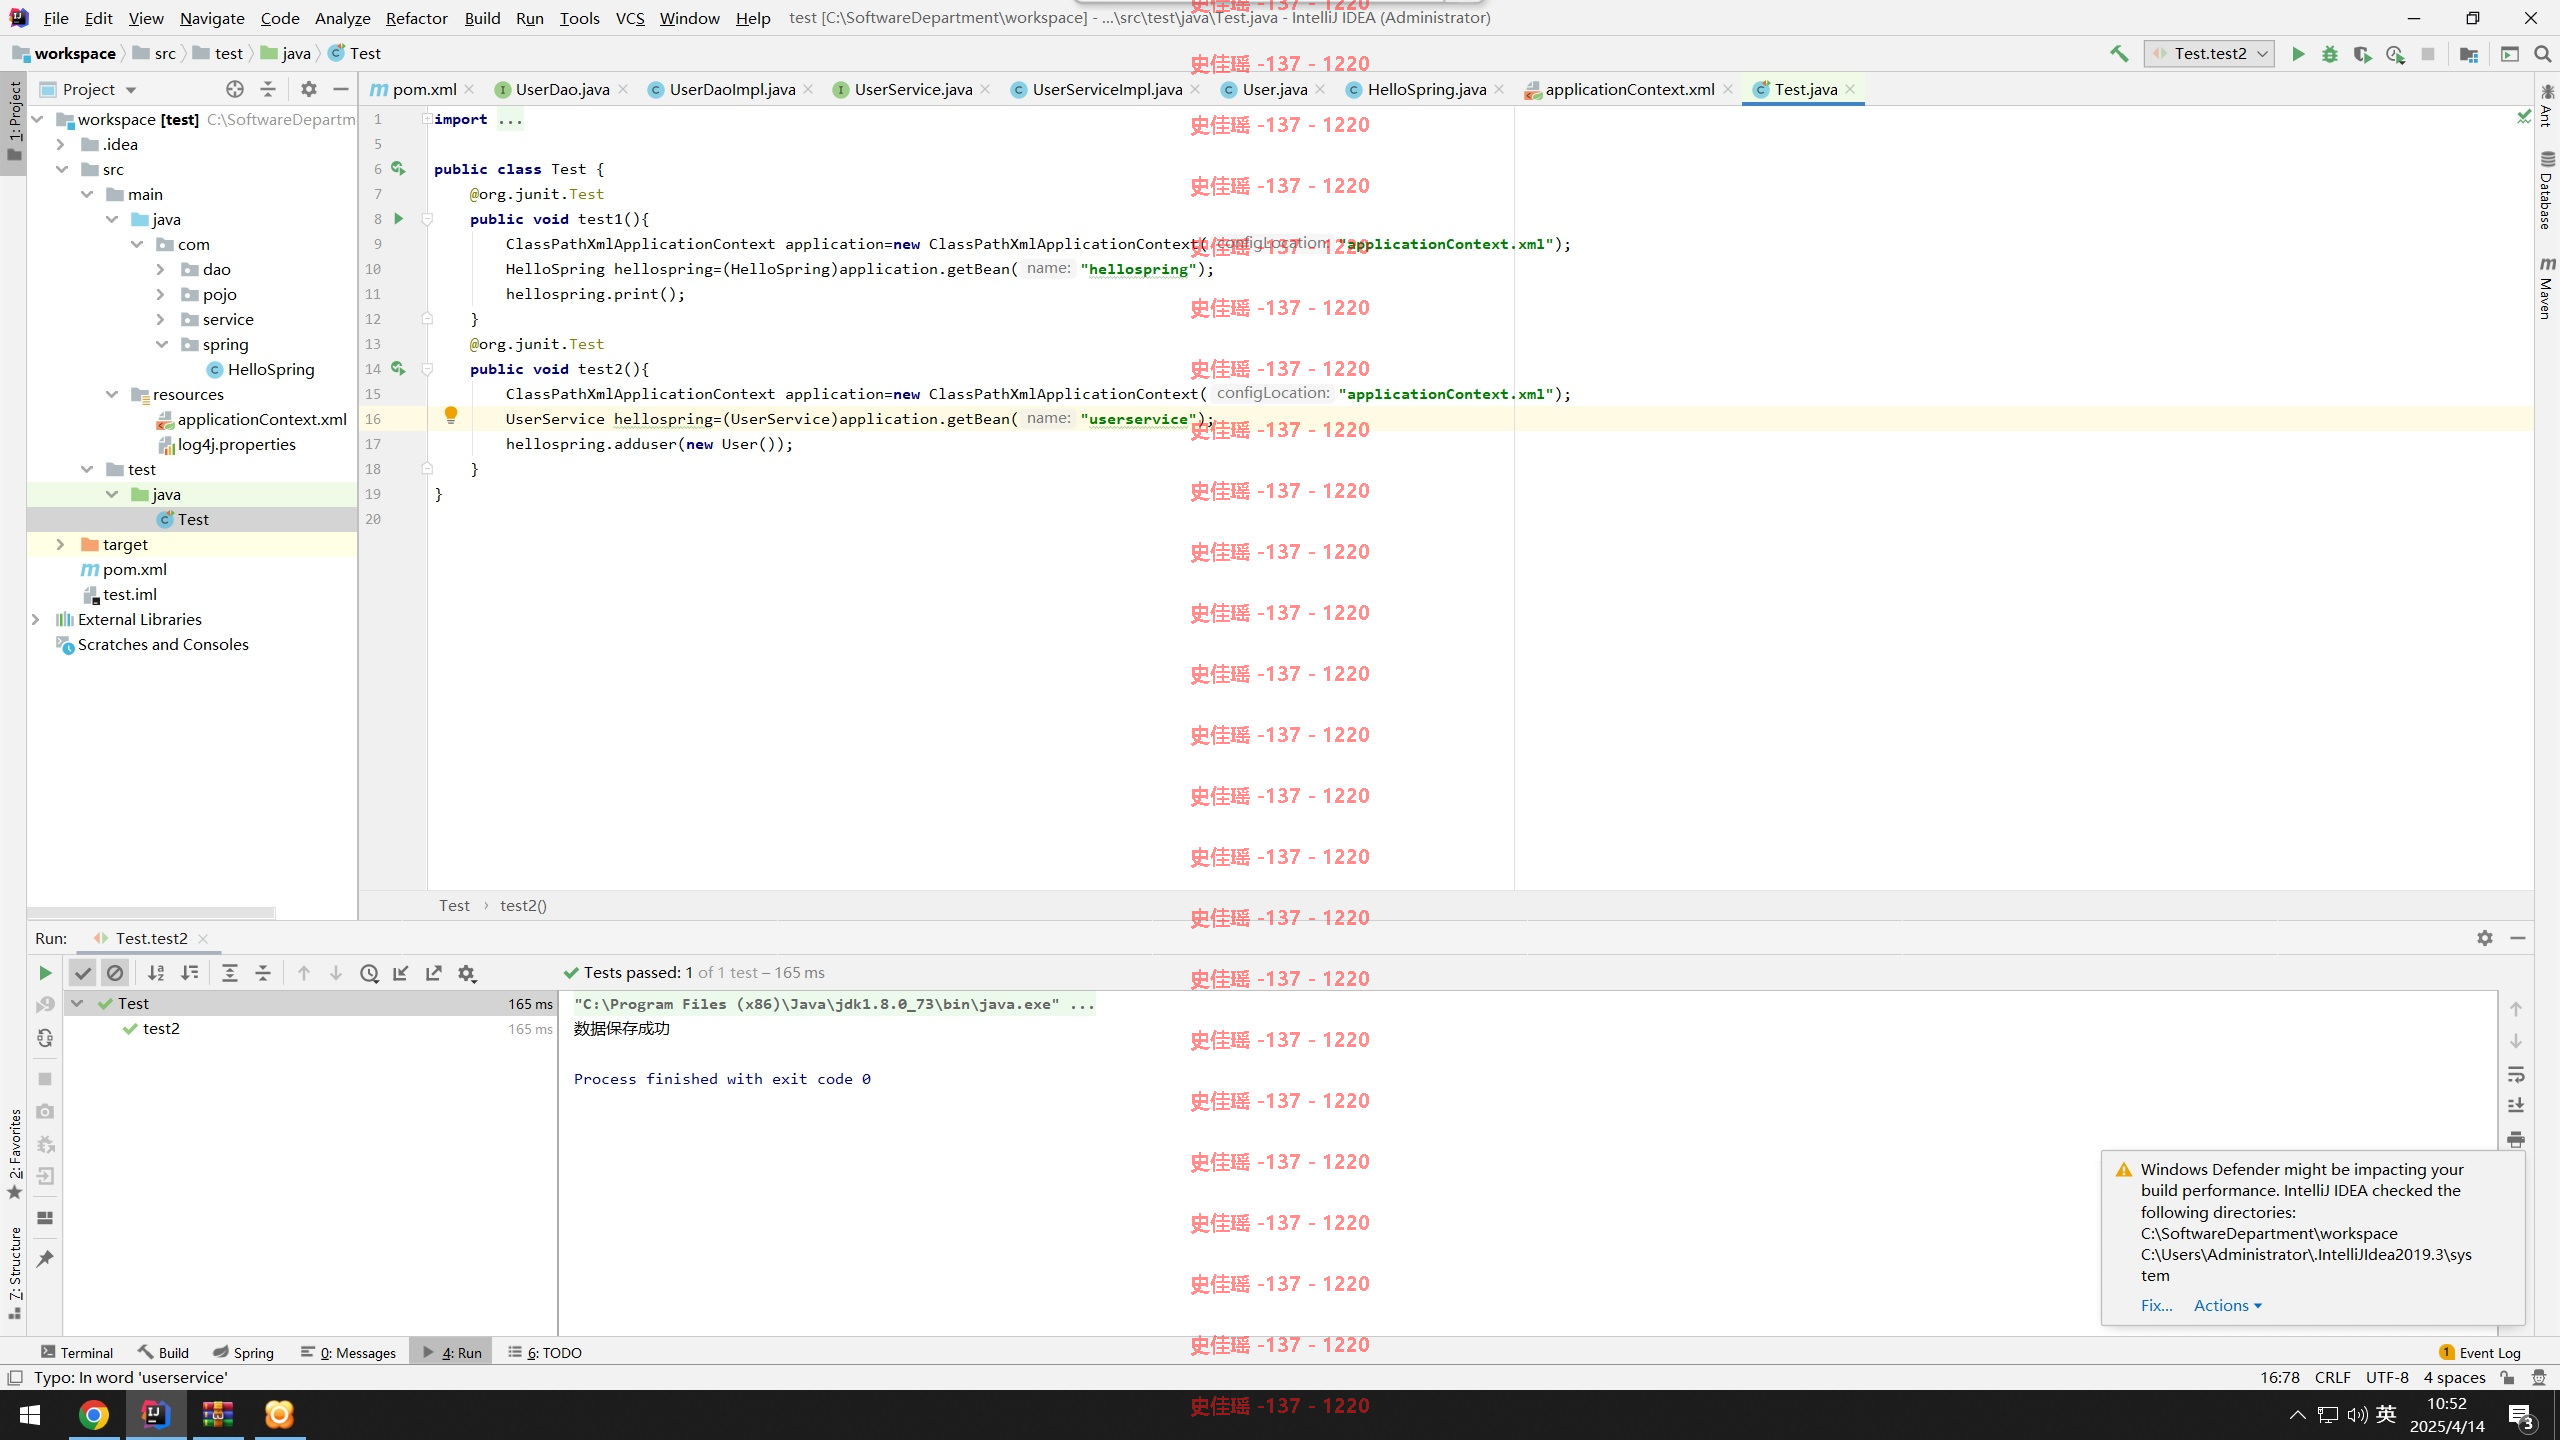Toggle soft-wrap in console output

pyautogui.click(x=2516, y=1075)
